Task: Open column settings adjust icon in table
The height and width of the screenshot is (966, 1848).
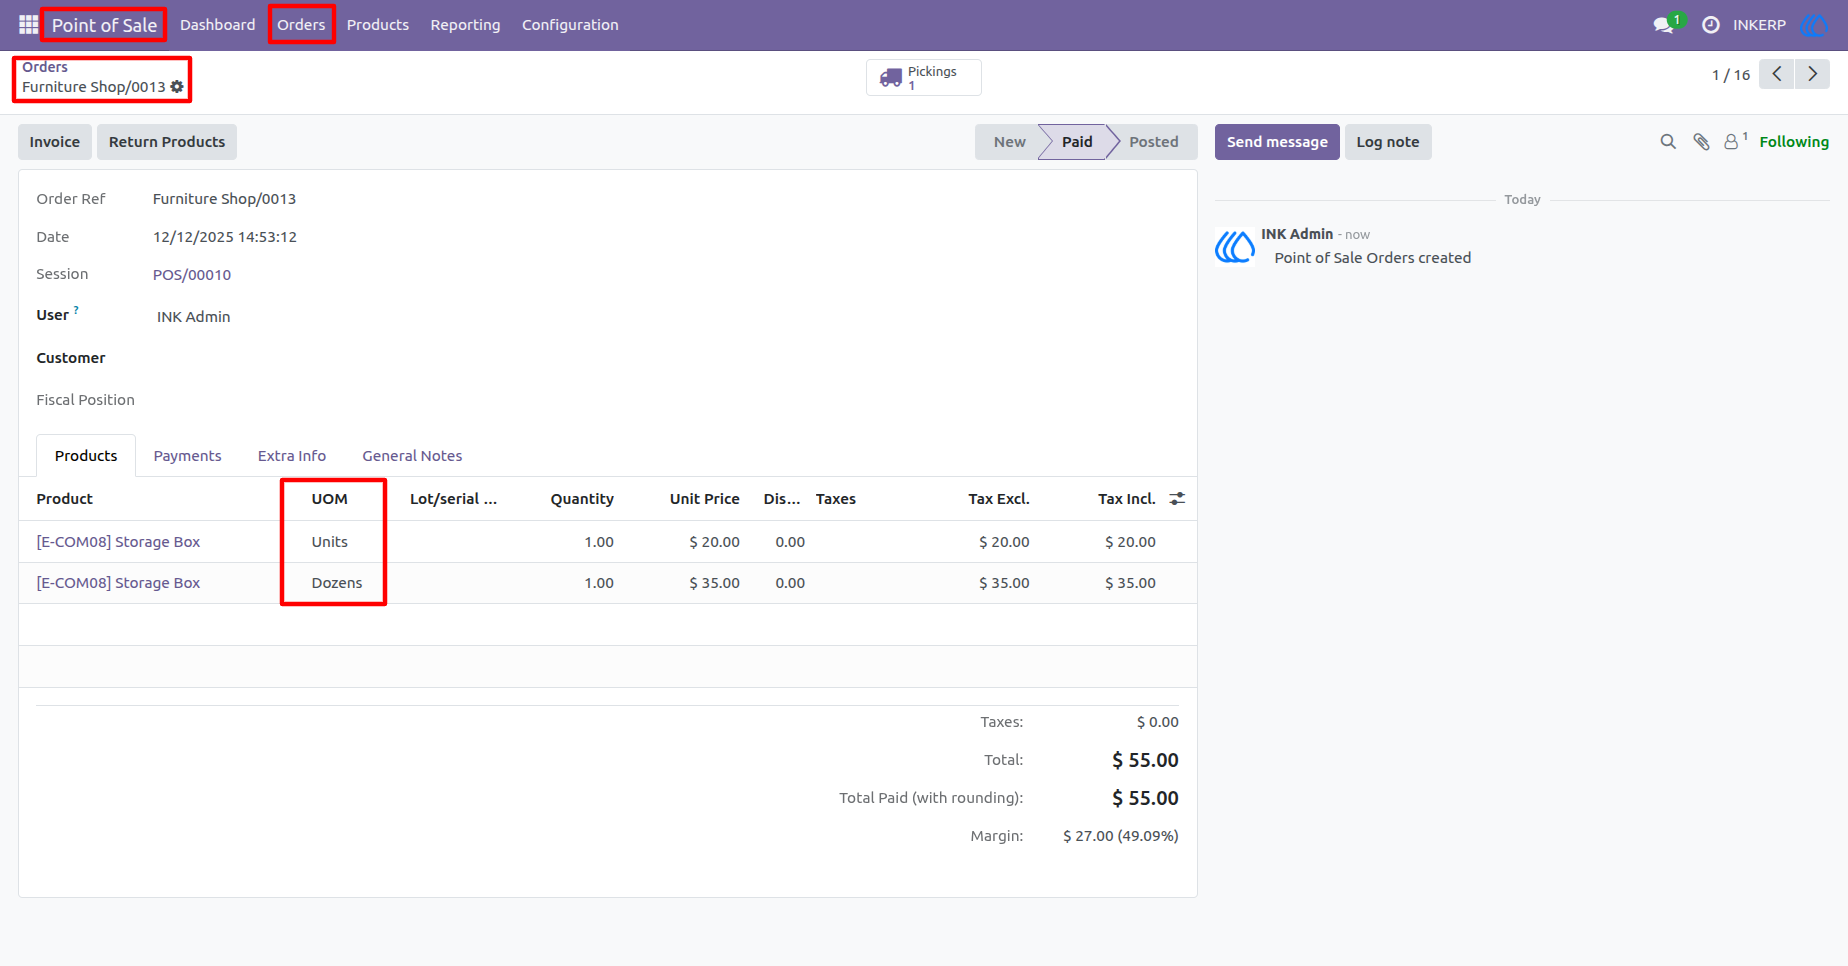Action: 1177,499
